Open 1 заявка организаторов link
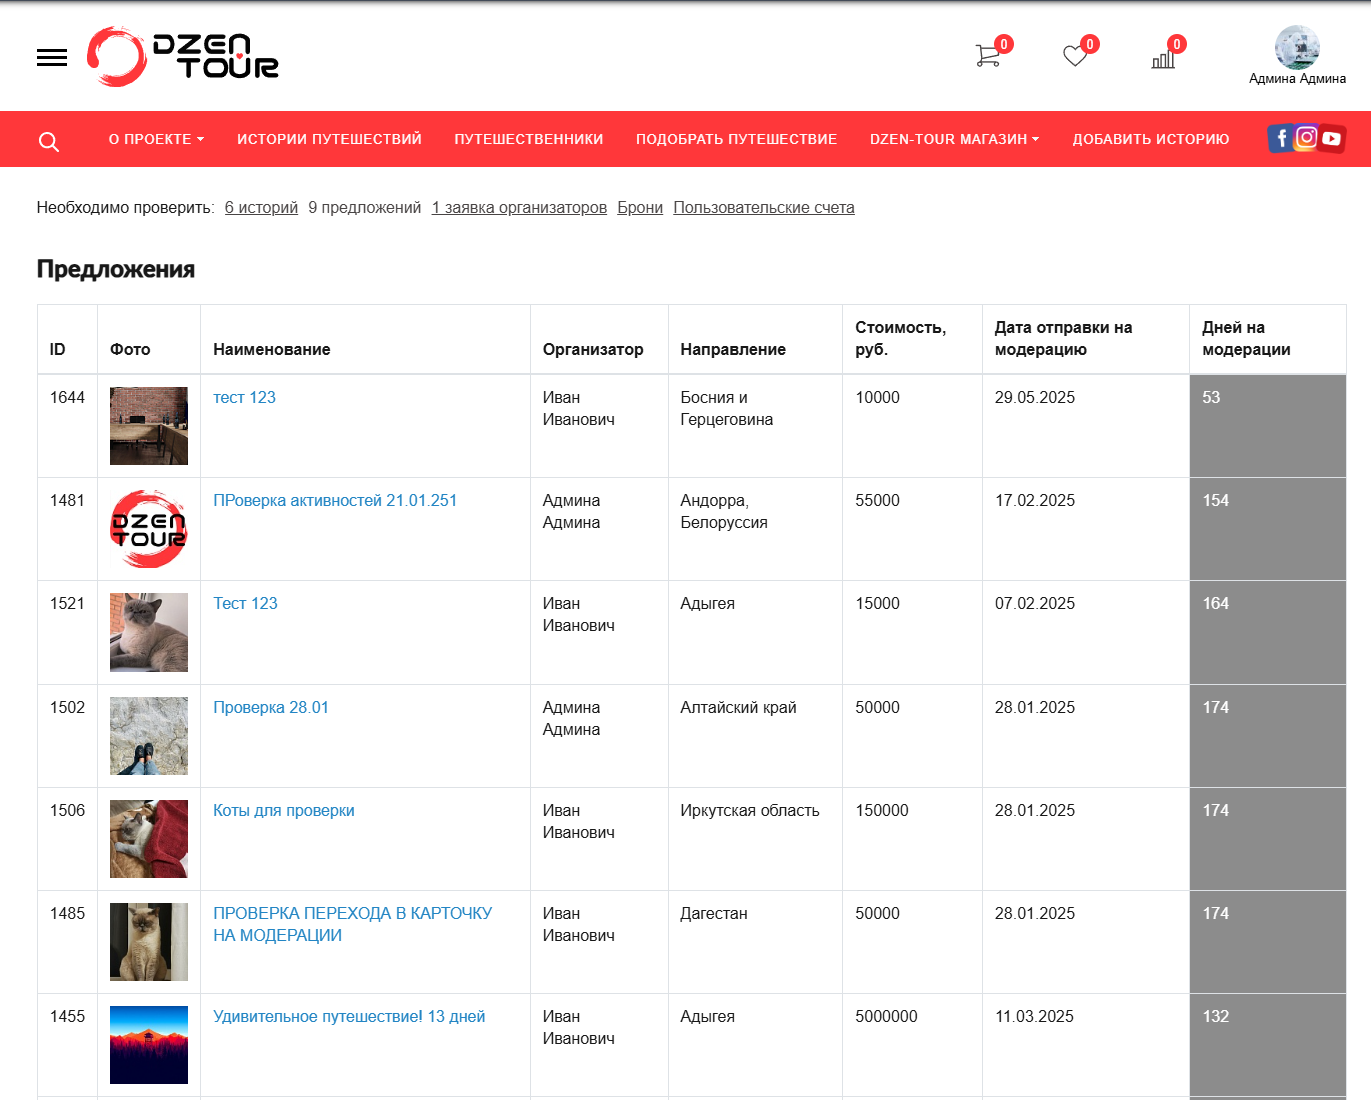 point(519,207)
